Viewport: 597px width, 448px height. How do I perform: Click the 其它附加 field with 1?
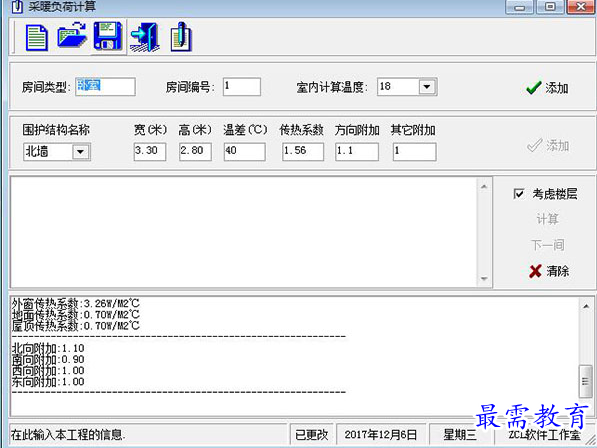[415, 151]
